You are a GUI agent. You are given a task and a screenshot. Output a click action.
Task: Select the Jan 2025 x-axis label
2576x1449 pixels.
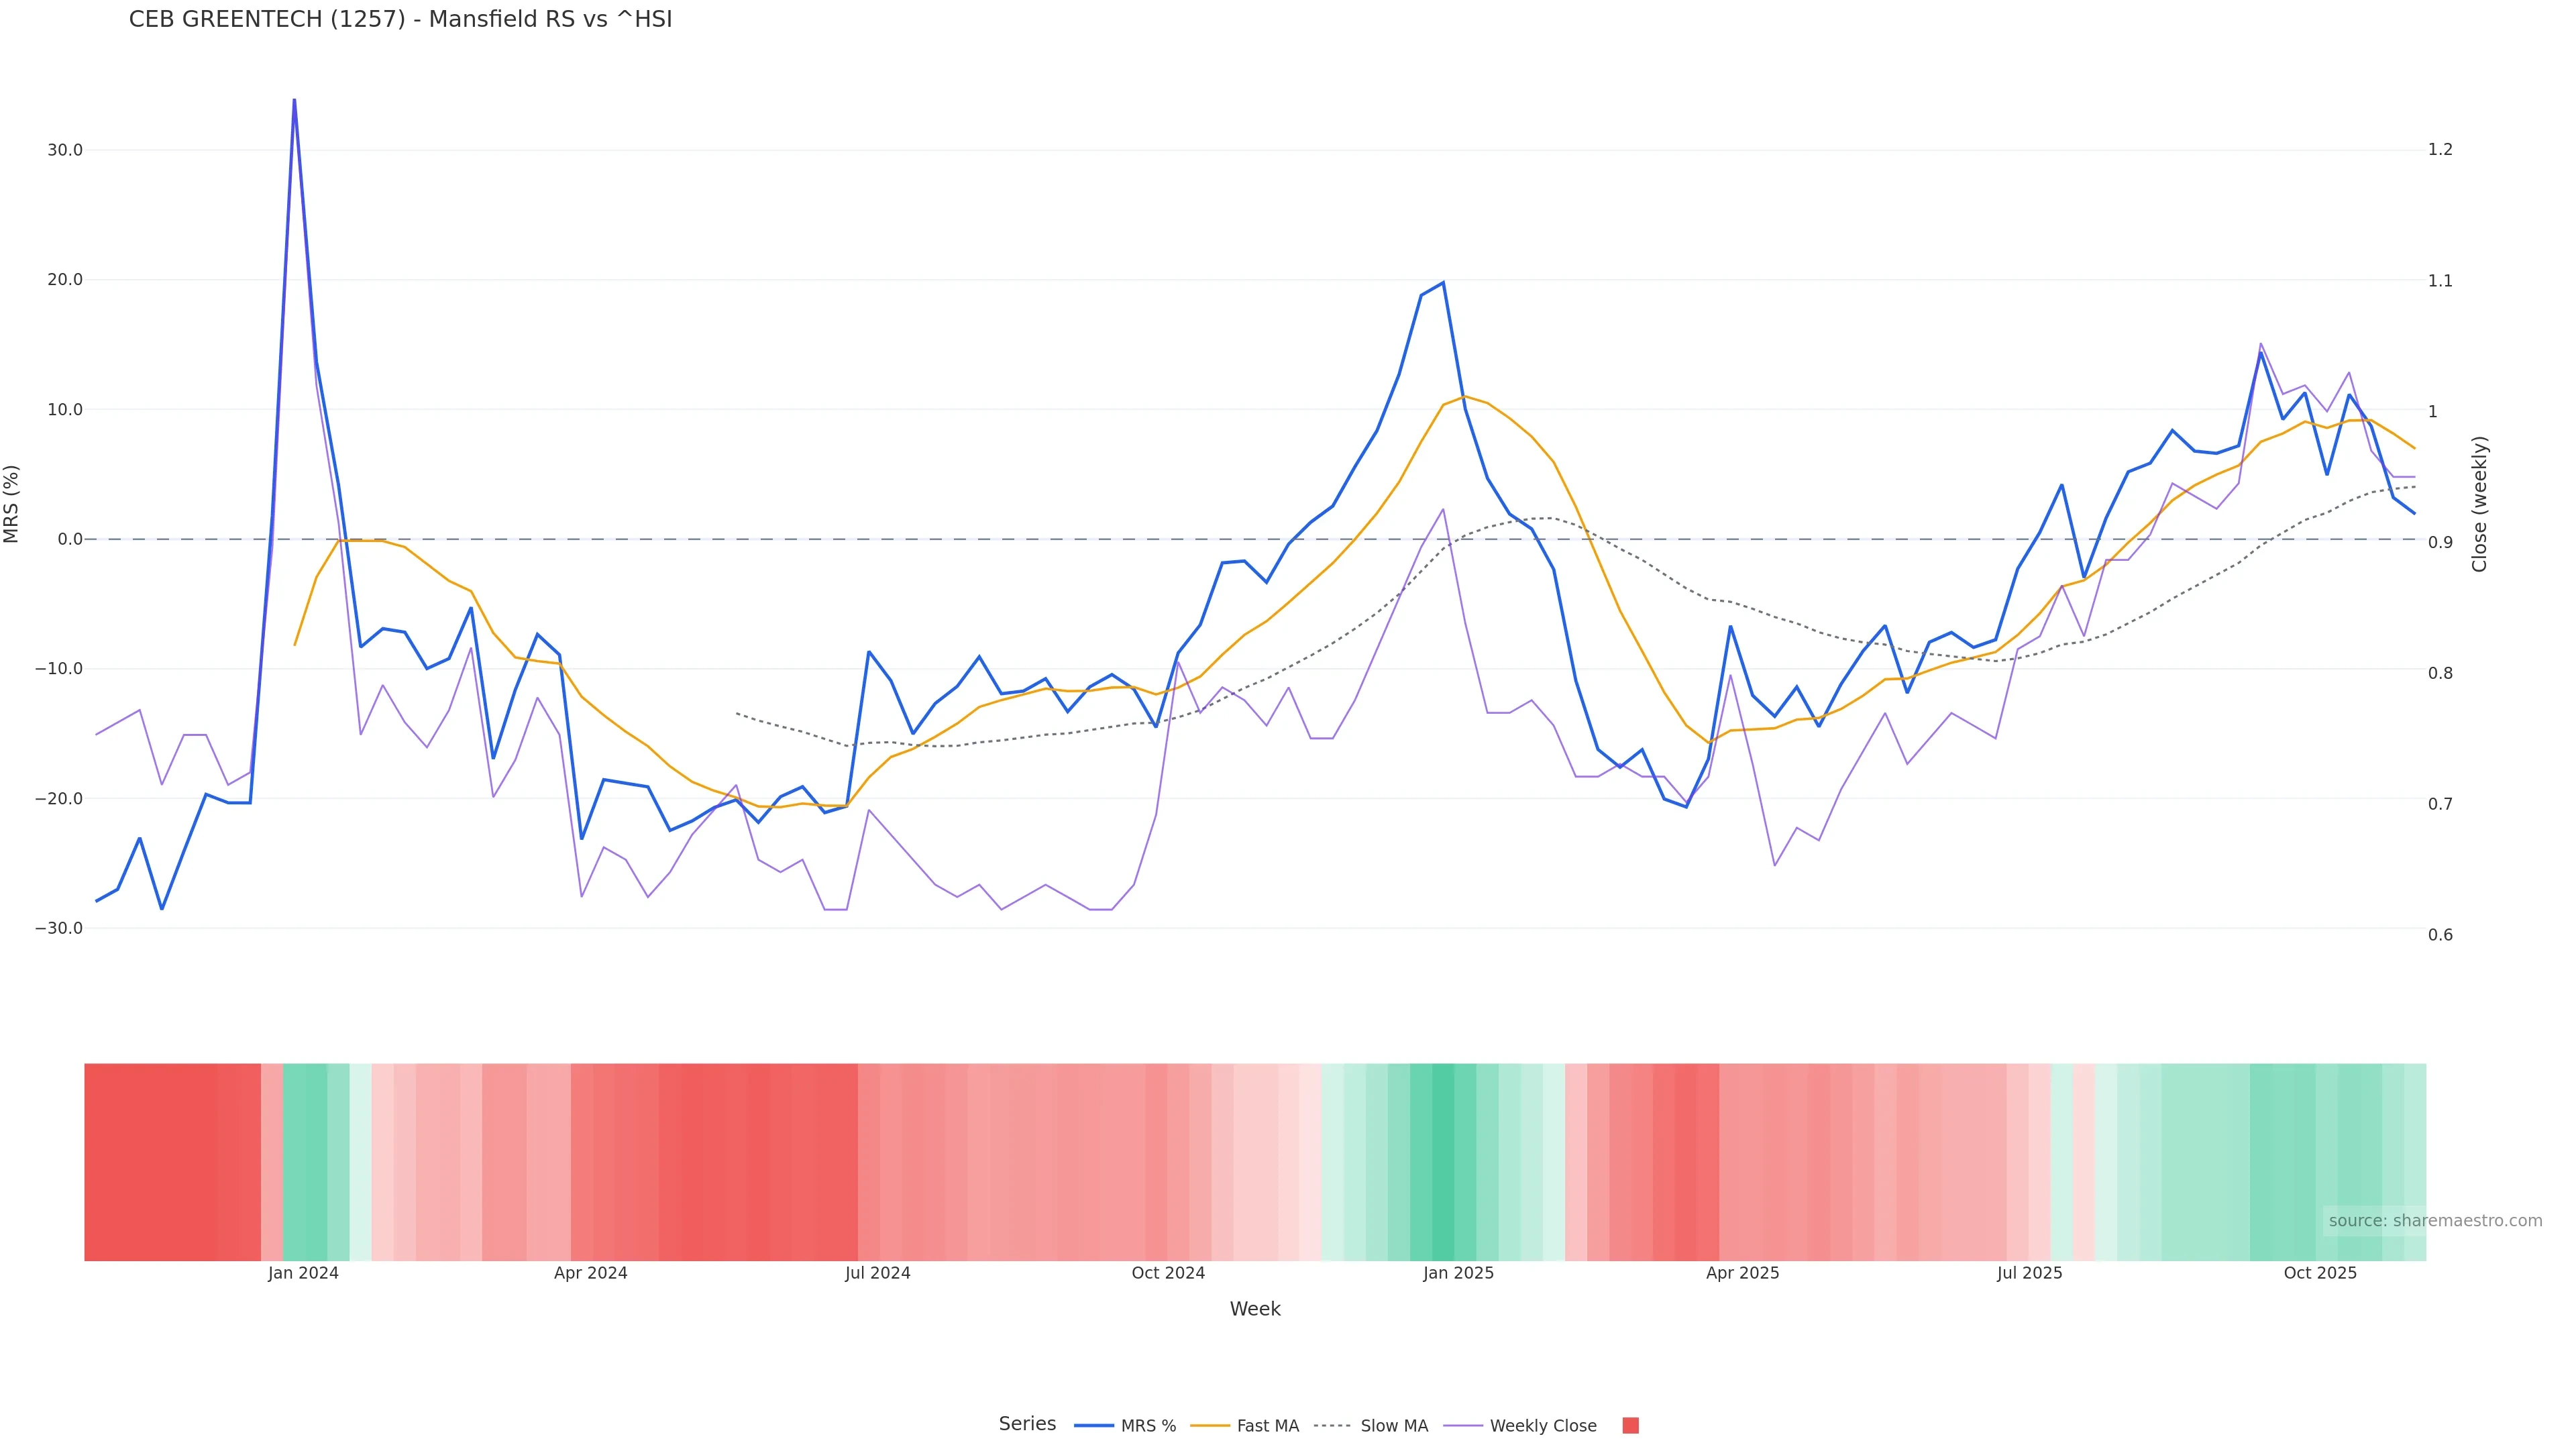point(1458,1273)
